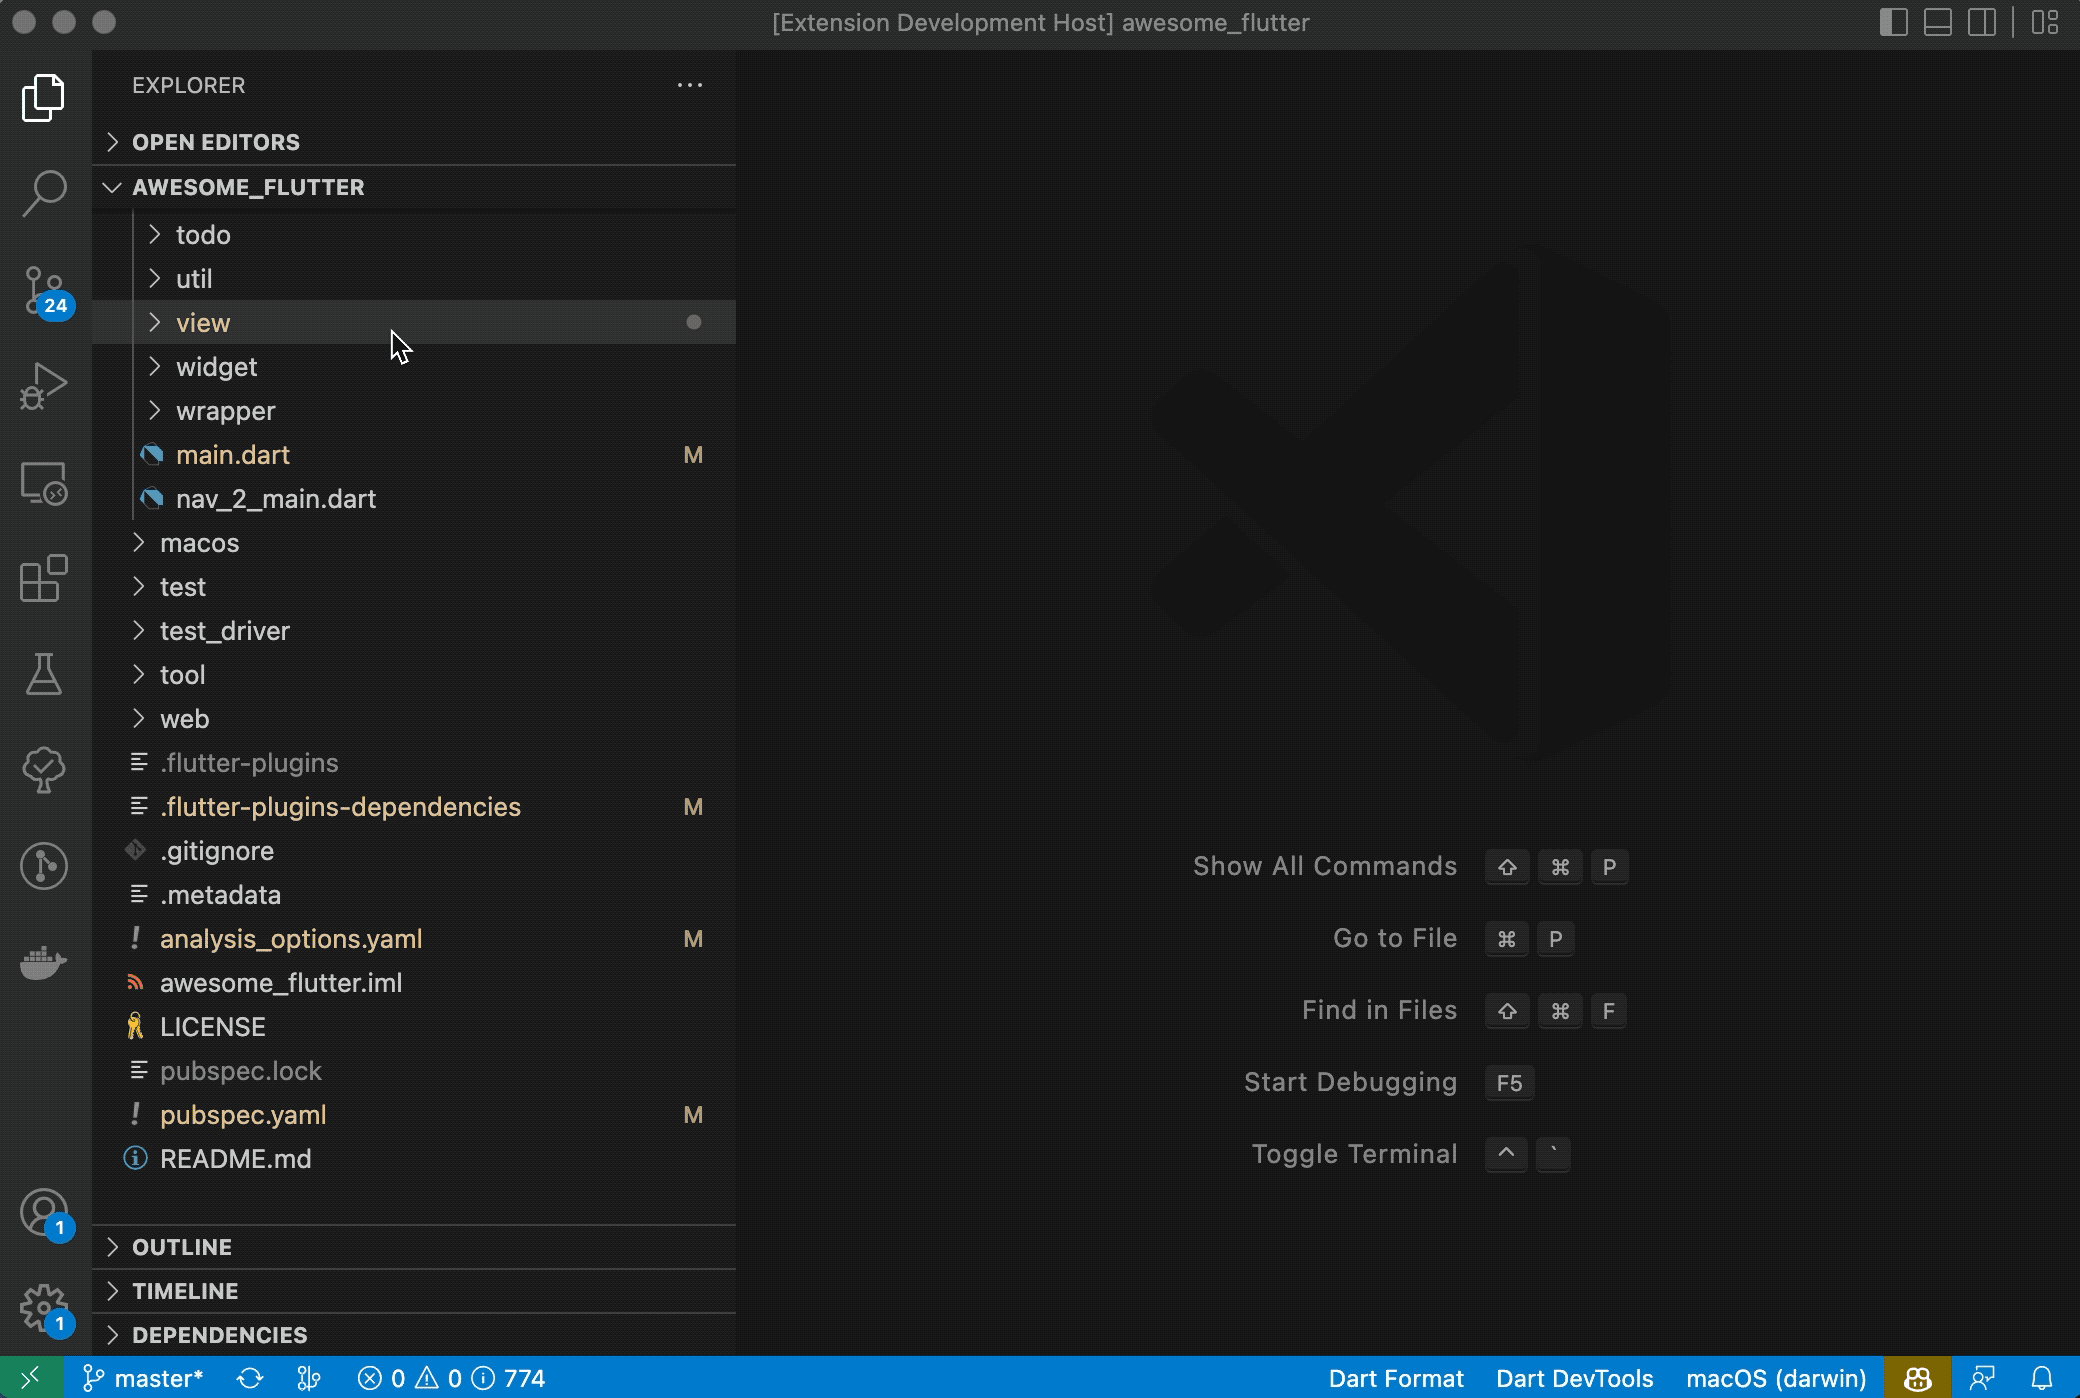Click the Copilot status bar icon

click(1917, 1378)
